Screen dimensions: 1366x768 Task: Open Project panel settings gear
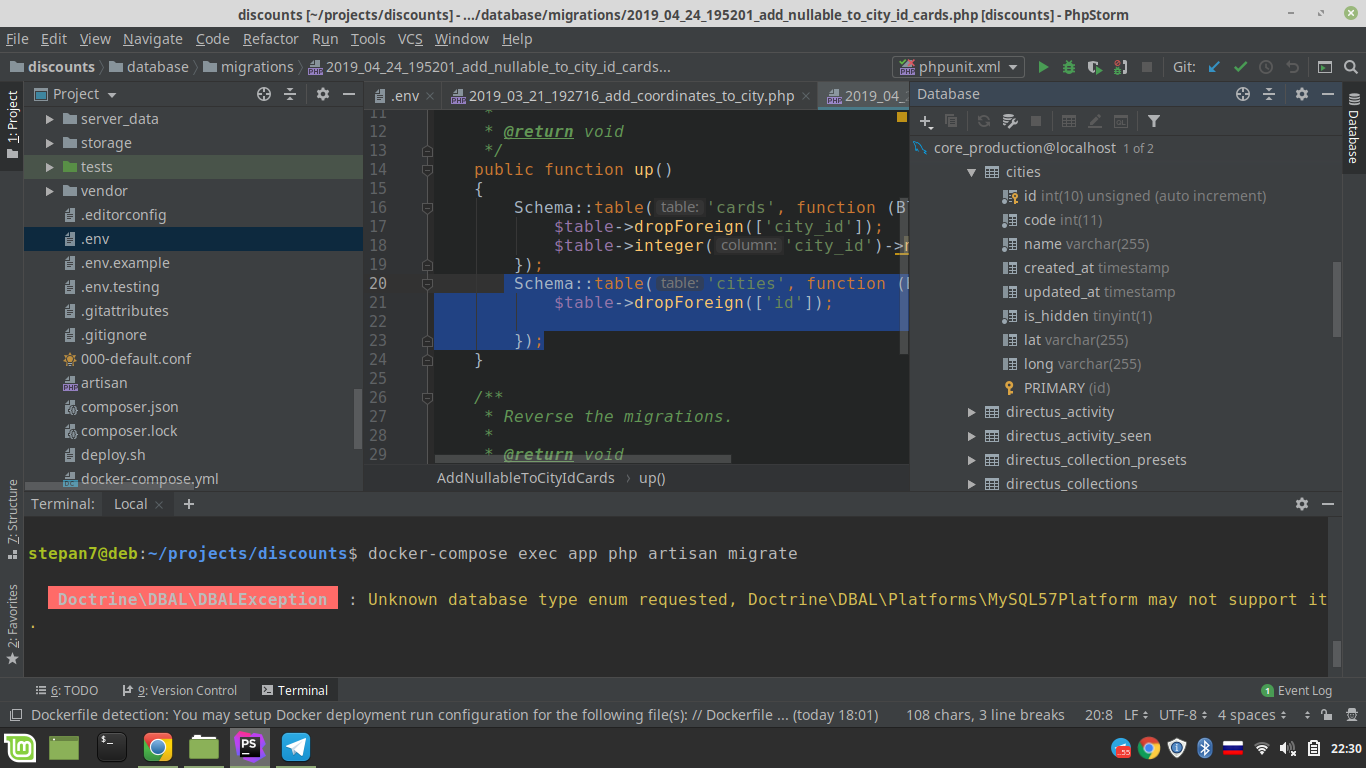[322, 94]
